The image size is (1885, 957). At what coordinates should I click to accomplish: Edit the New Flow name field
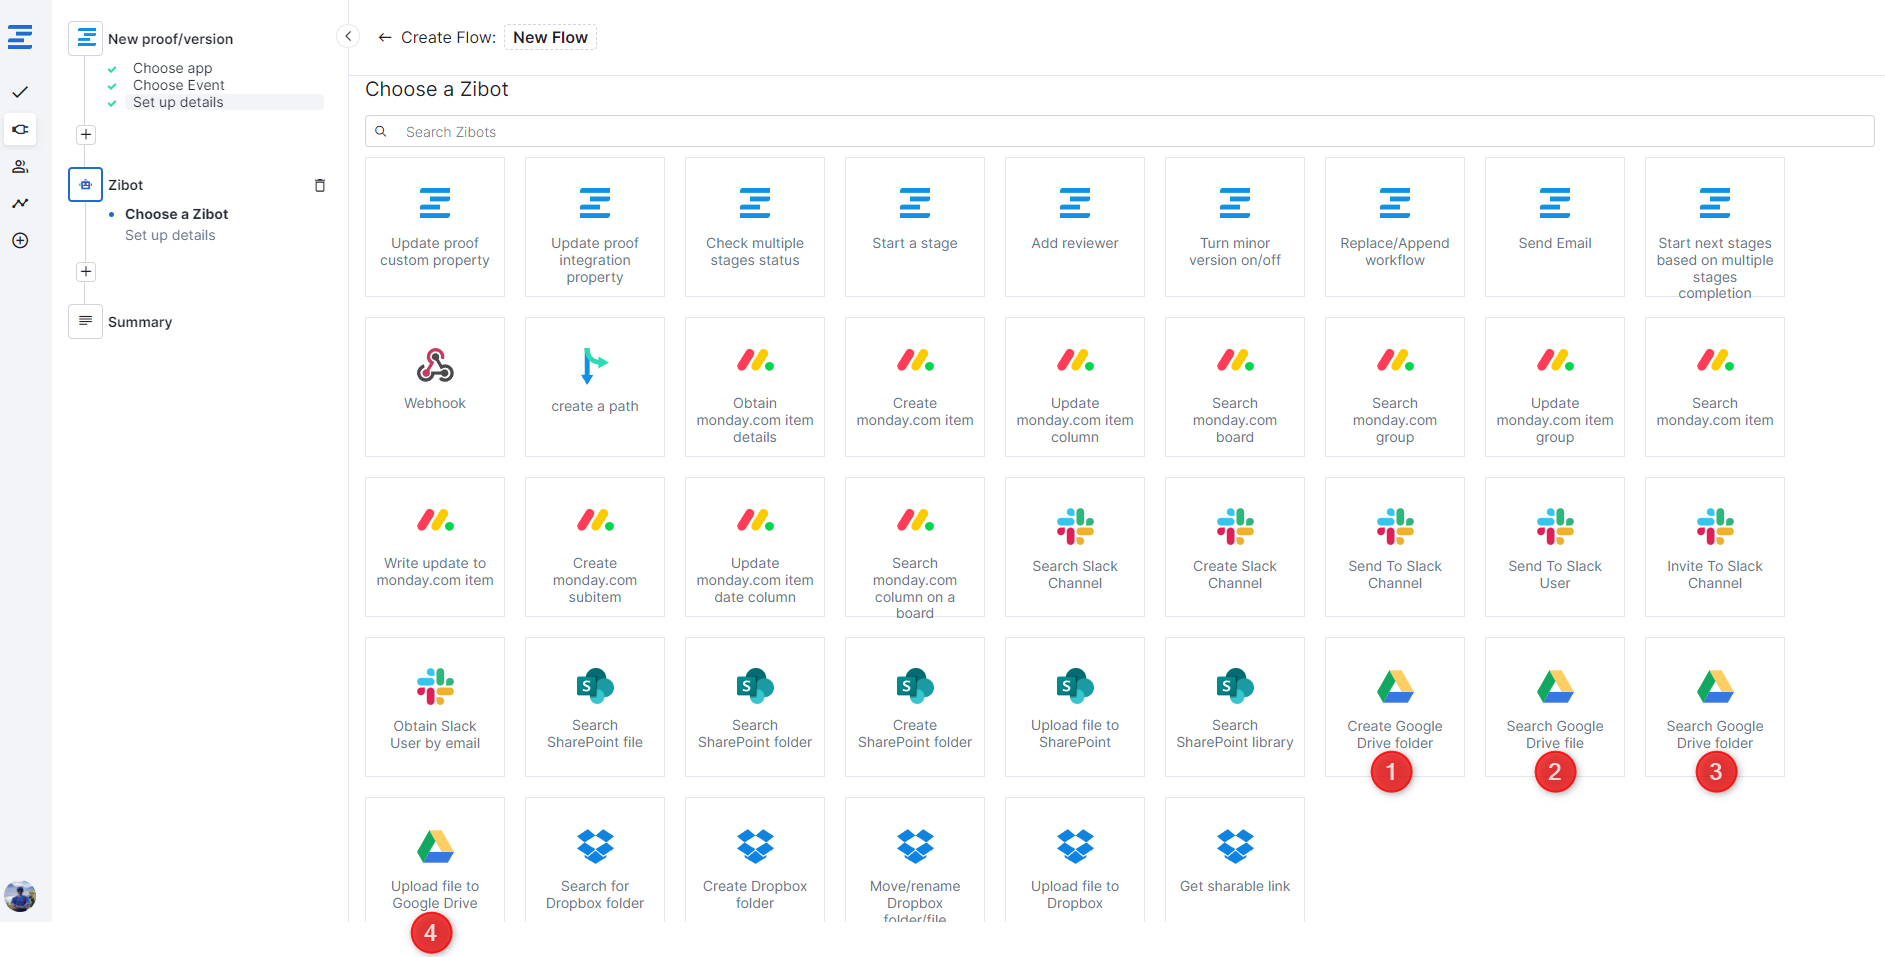tap(550, 38)
